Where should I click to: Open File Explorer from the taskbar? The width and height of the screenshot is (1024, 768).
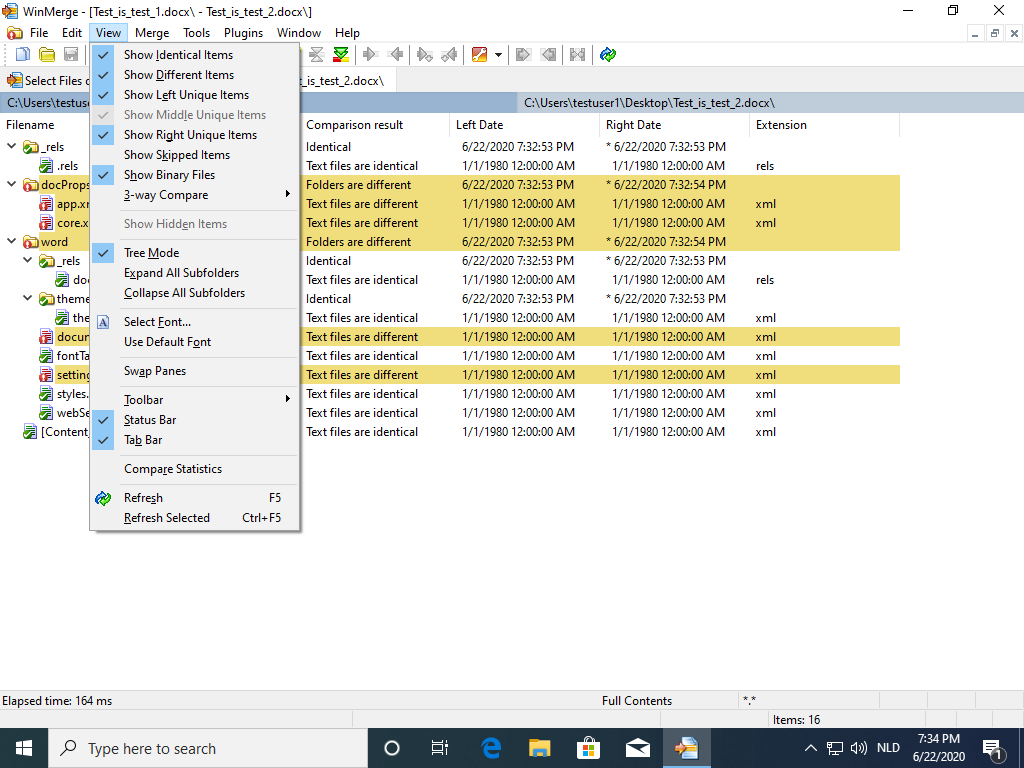click(x=539, y=748)
